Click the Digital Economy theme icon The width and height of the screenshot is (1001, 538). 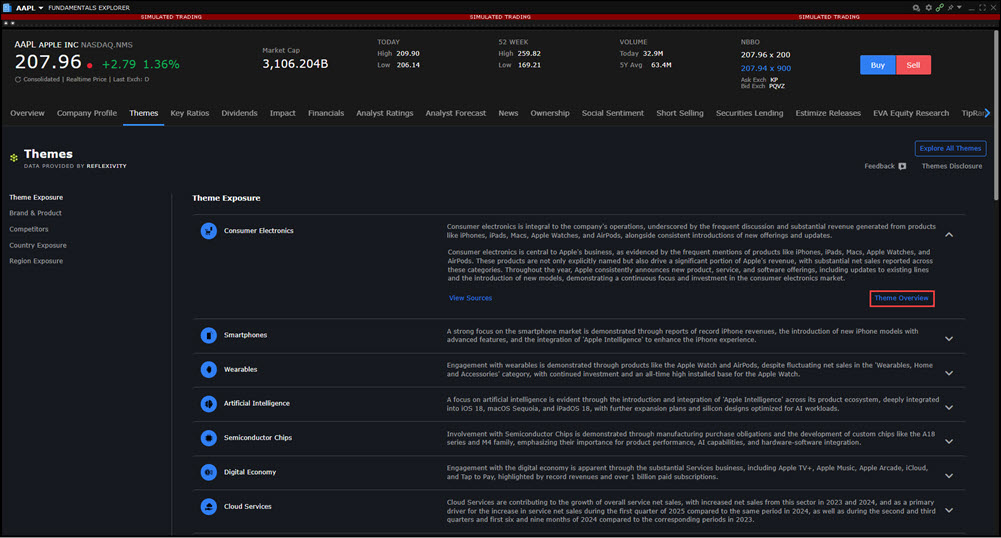coord(209,472)
